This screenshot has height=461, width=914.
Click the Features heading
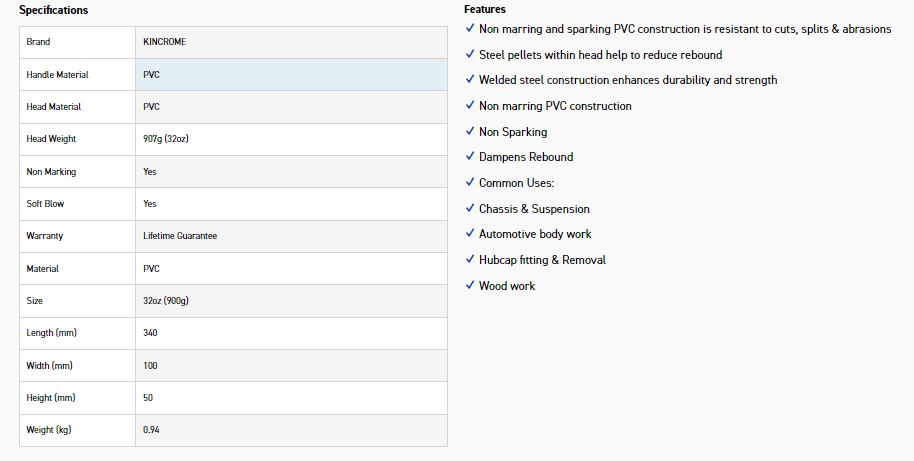tap(485, 9)
